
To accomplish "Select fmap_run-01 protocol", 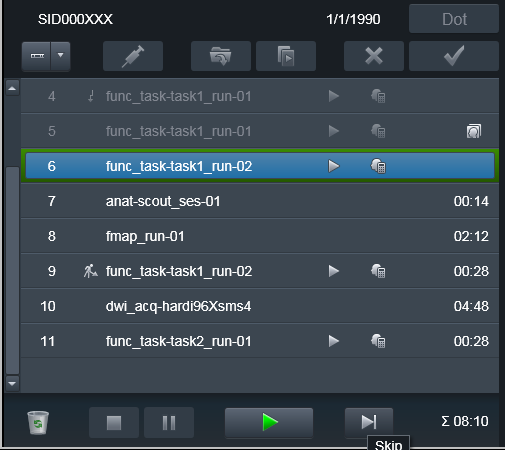I will [260, 236].
